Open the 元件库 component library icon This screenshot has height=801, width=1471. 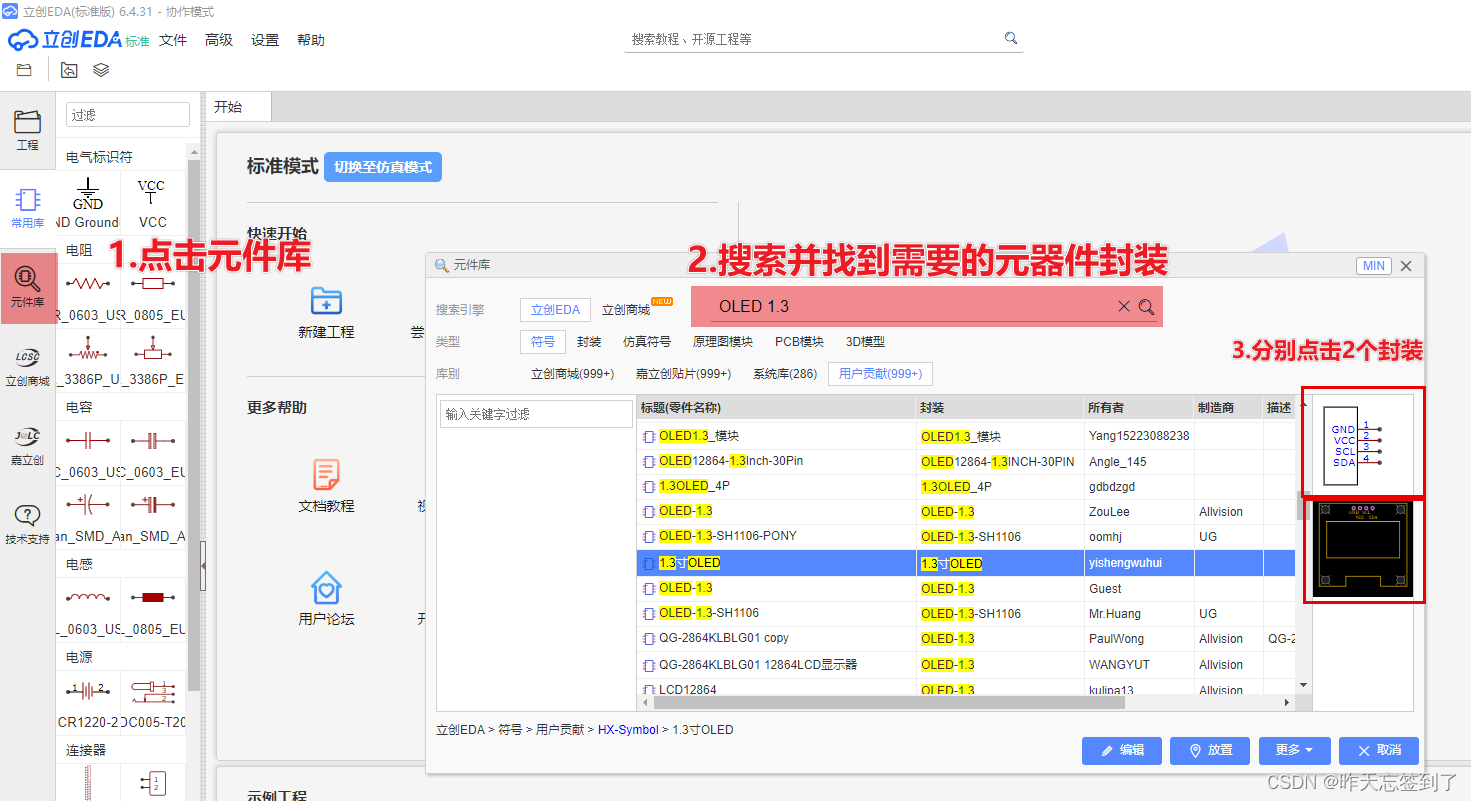click(28, 287)
